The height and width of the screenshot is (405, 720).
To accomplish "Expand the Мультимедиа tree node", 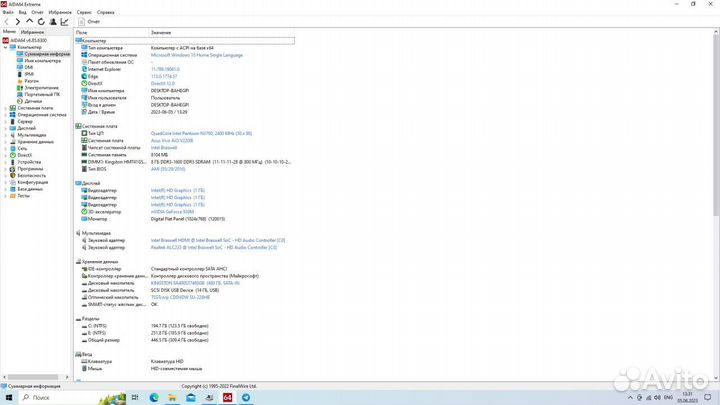I will coord(6,135).
